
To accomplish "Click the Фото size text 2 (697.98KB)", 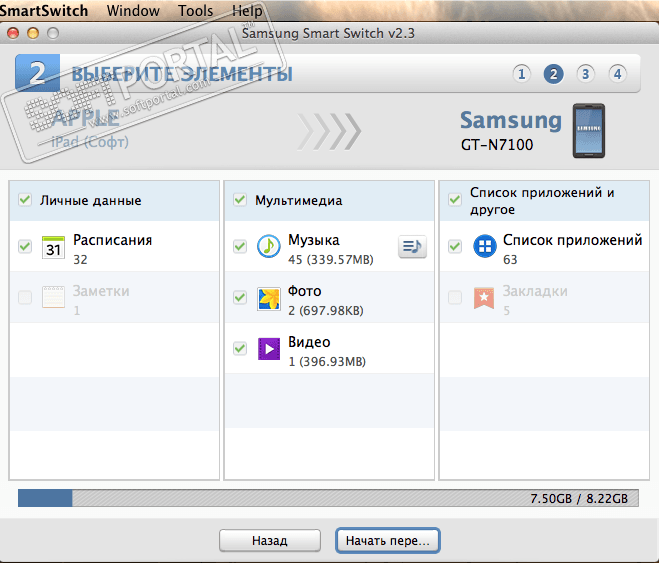I will click(x=326, y=311).
